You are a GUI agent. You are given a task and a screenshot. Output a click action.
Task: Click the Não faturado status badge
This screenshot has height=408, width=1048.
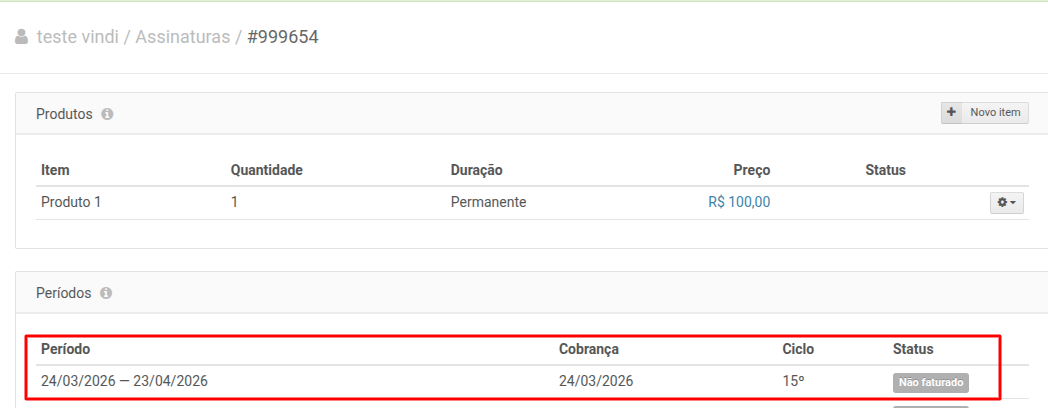tap(931, 382)
